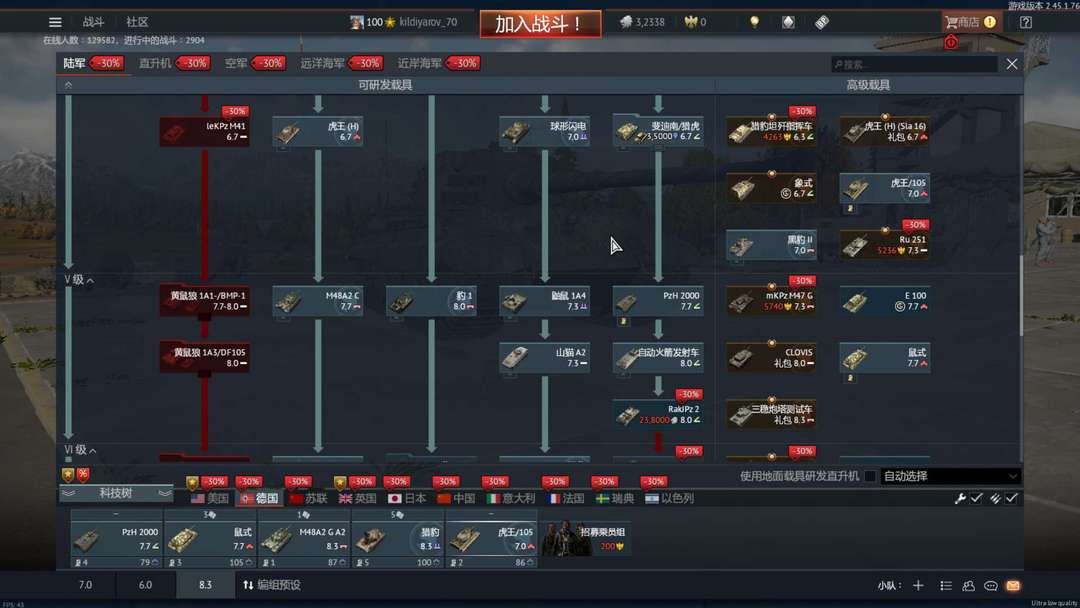Choose the 7.0 lineup preset
The image size is (1080, 608).
coord(85,585)
